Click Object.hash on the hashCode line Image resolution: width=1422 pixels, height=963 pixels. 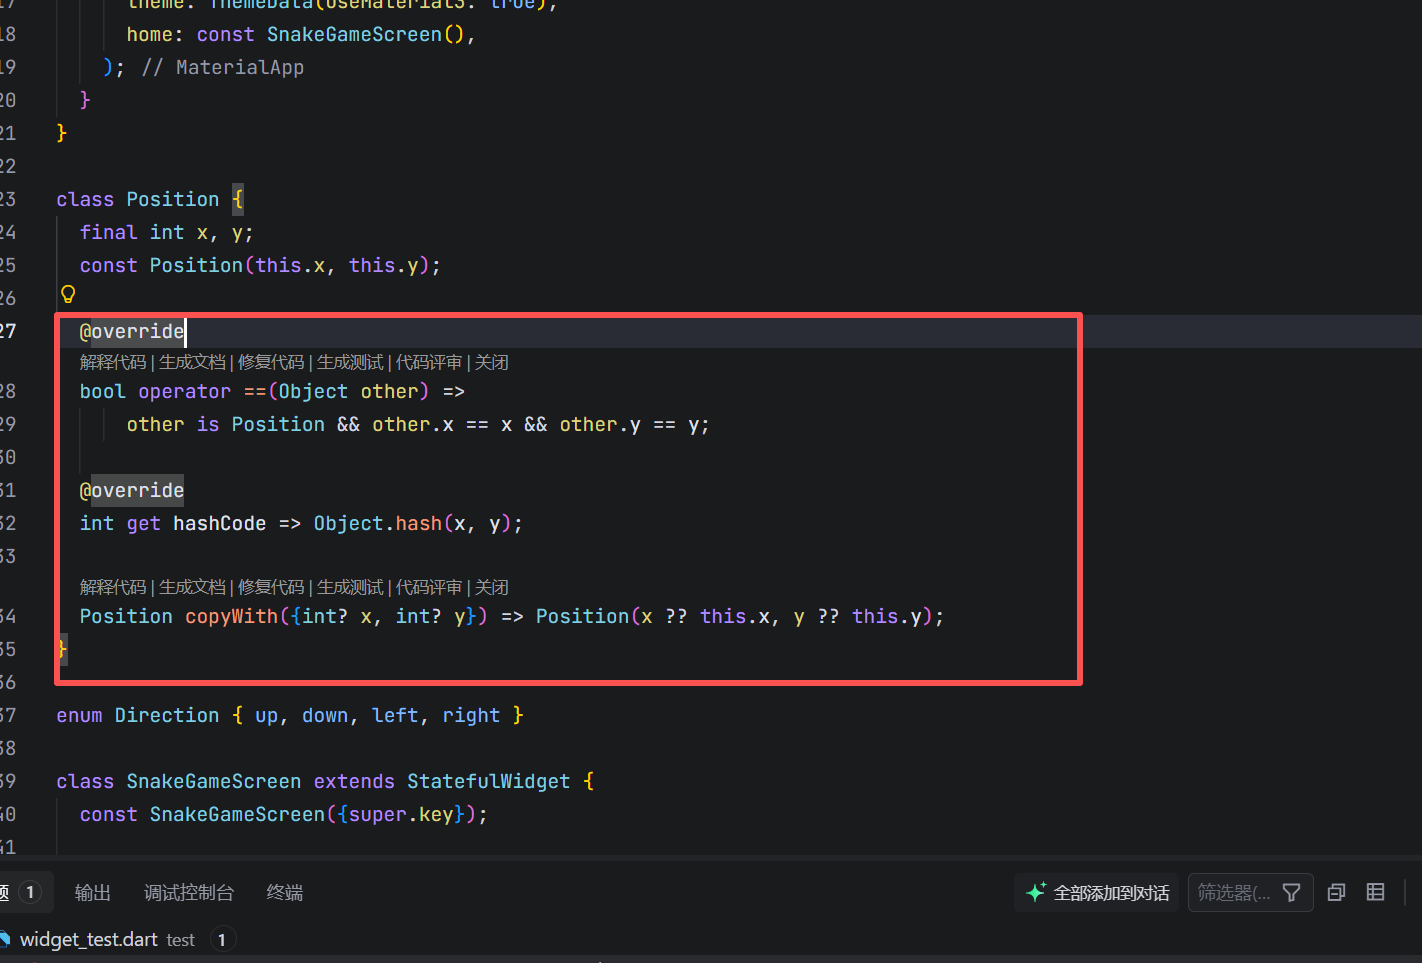[378, 523]
